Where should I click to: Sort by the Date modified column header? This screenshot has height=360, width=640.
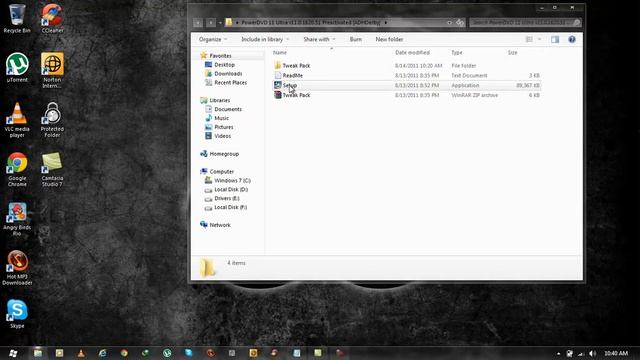(x=412, y=53)
